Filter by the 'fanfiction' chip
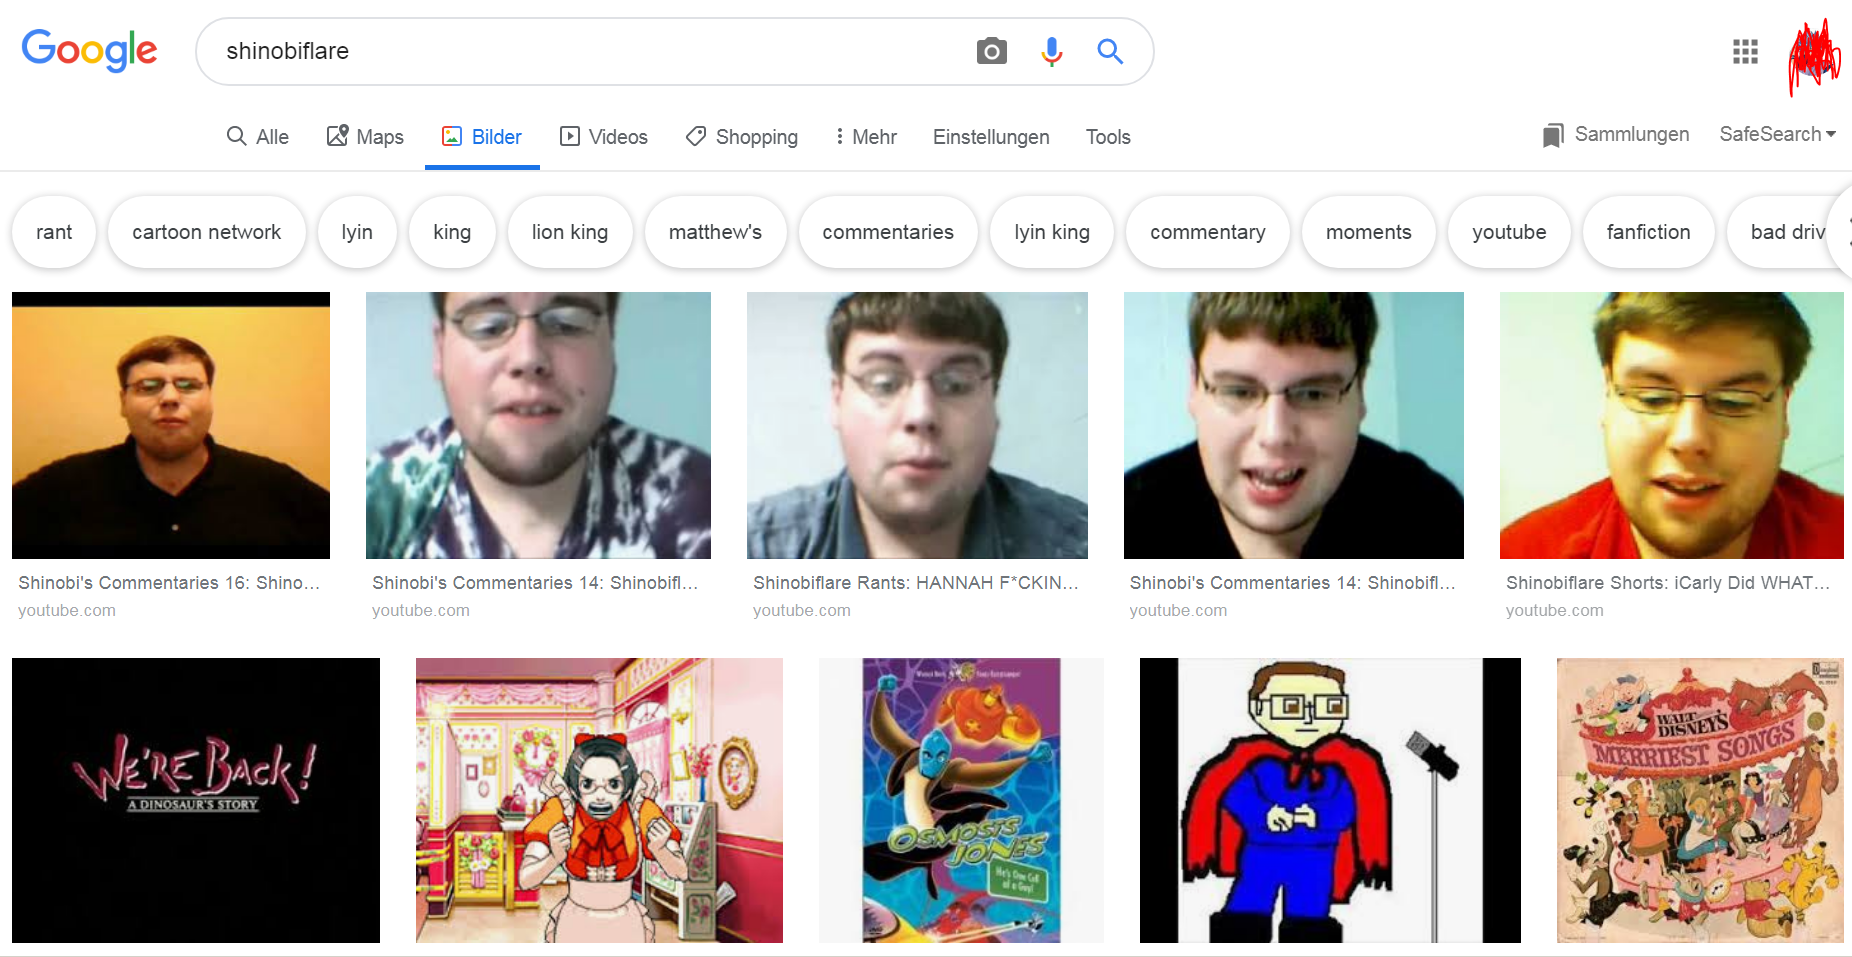1852x957 pixels. pos(1649,232)
